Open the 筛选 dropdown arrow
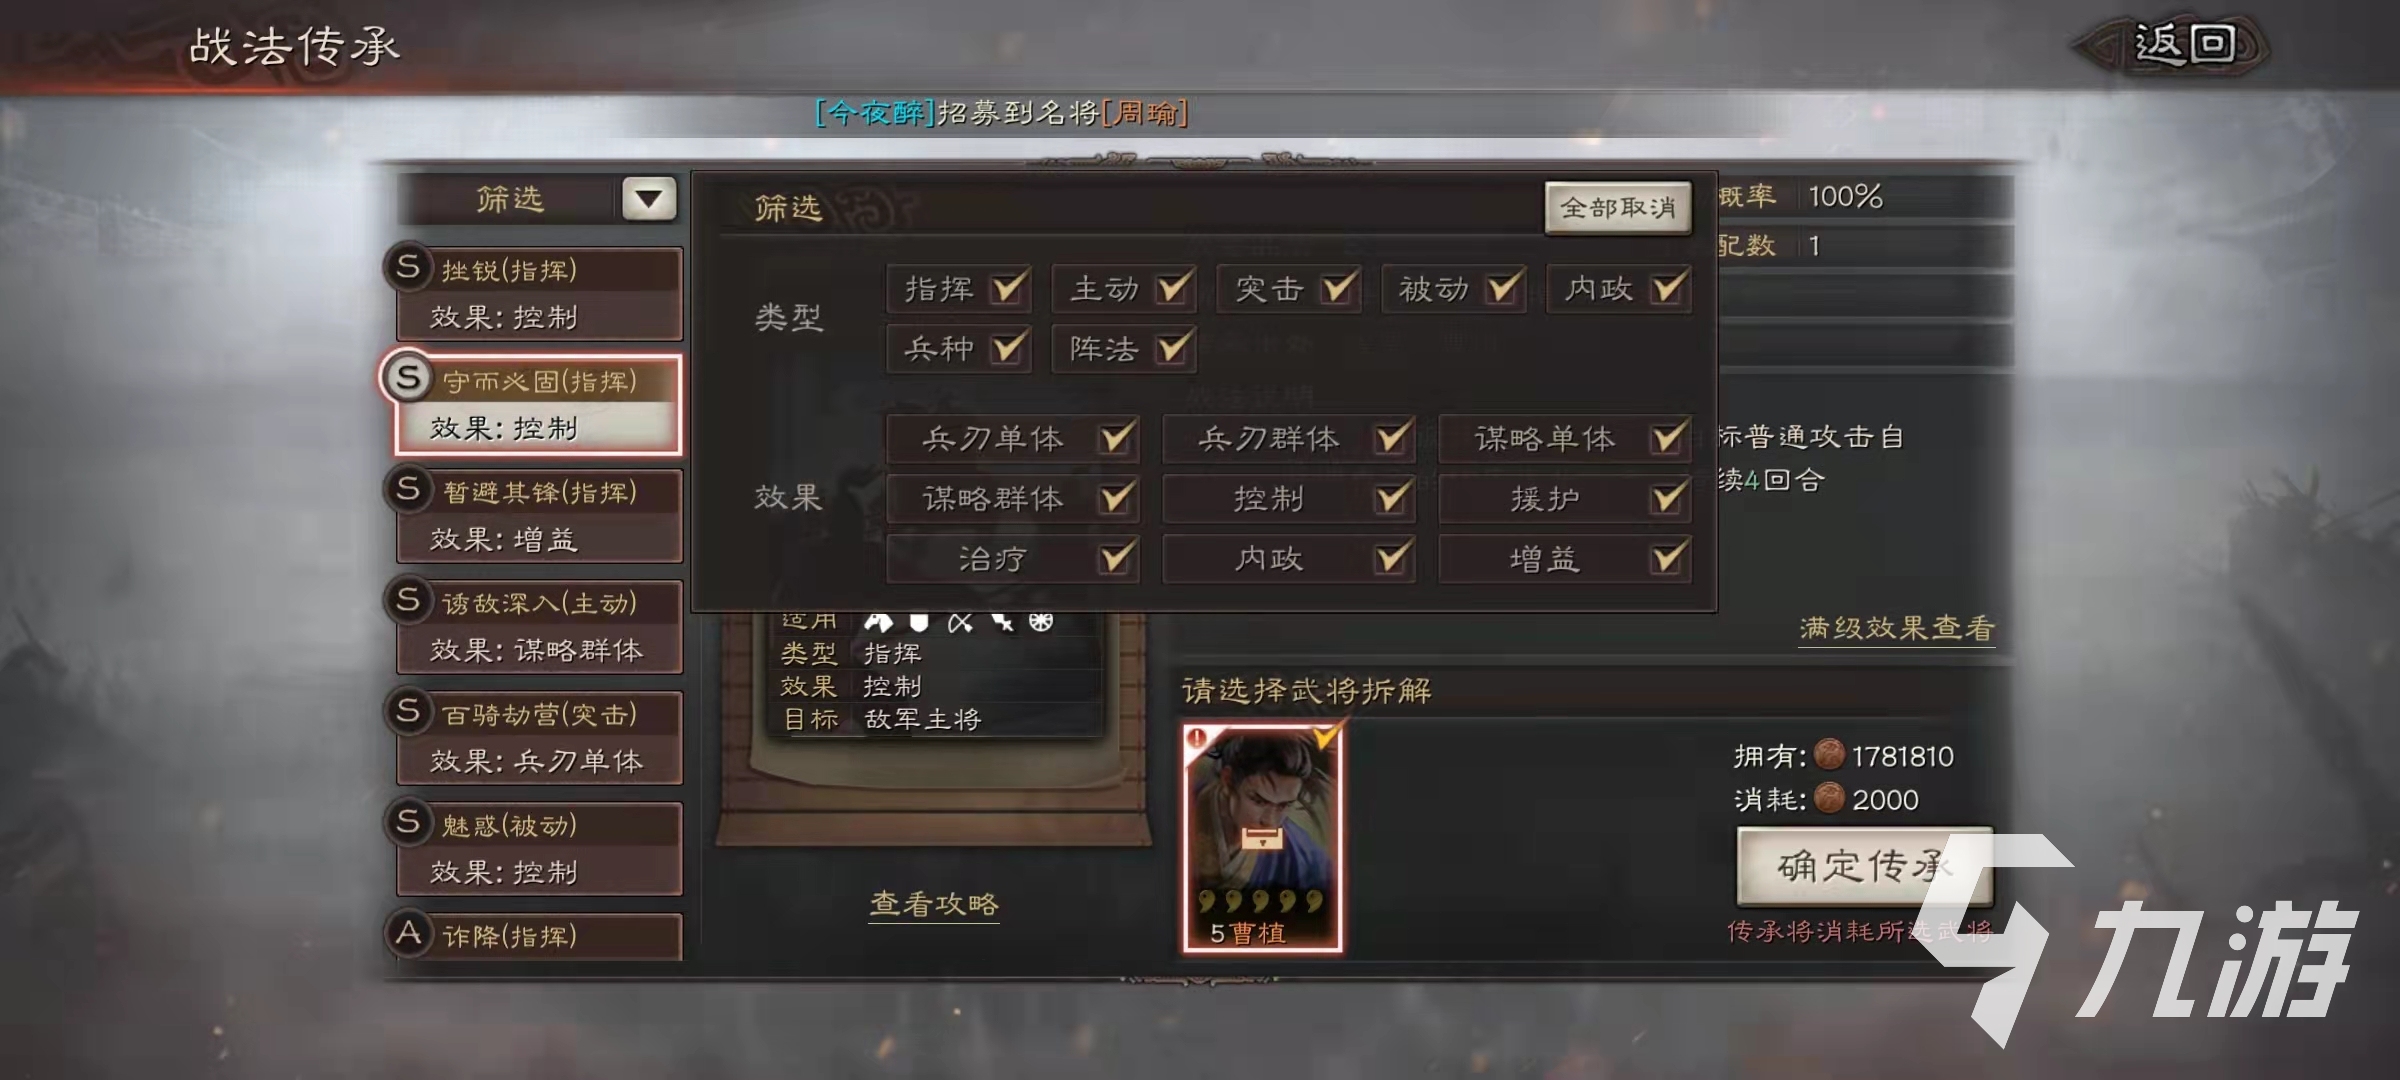This screenshot has height=1080, width=2400. pos(648,198)
